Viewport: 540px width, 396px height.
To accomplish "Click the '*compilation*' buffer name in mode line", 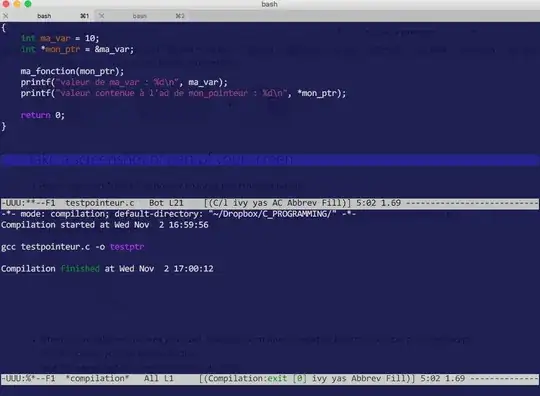I will point(97,378).
